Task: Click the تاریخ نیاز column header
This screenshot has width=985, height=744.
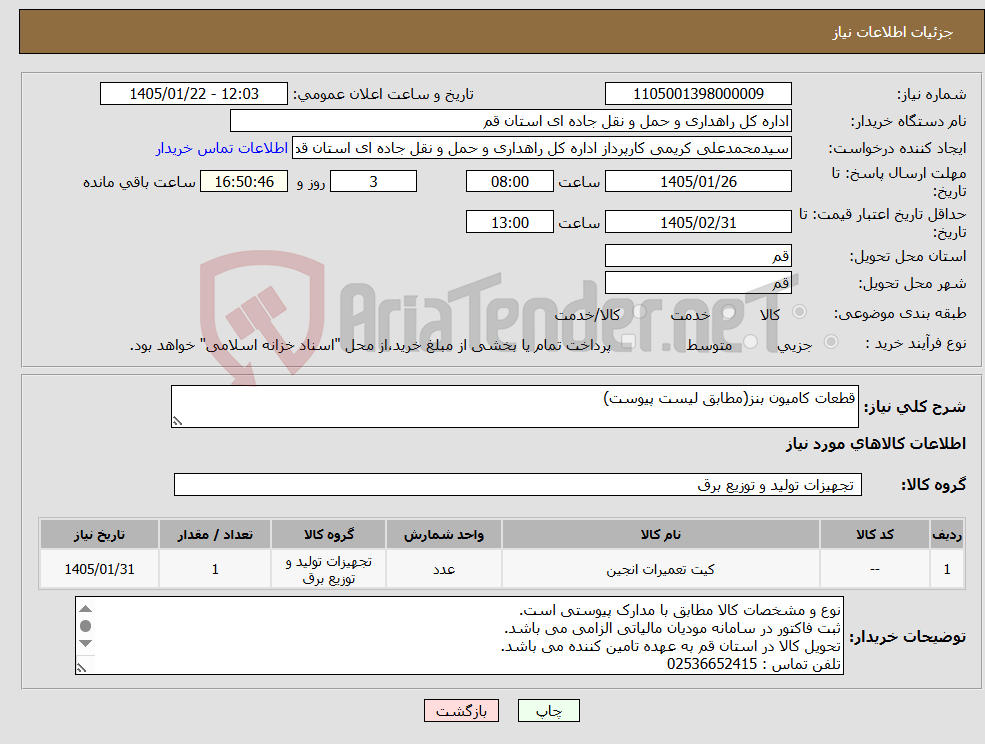Action: 99,534
